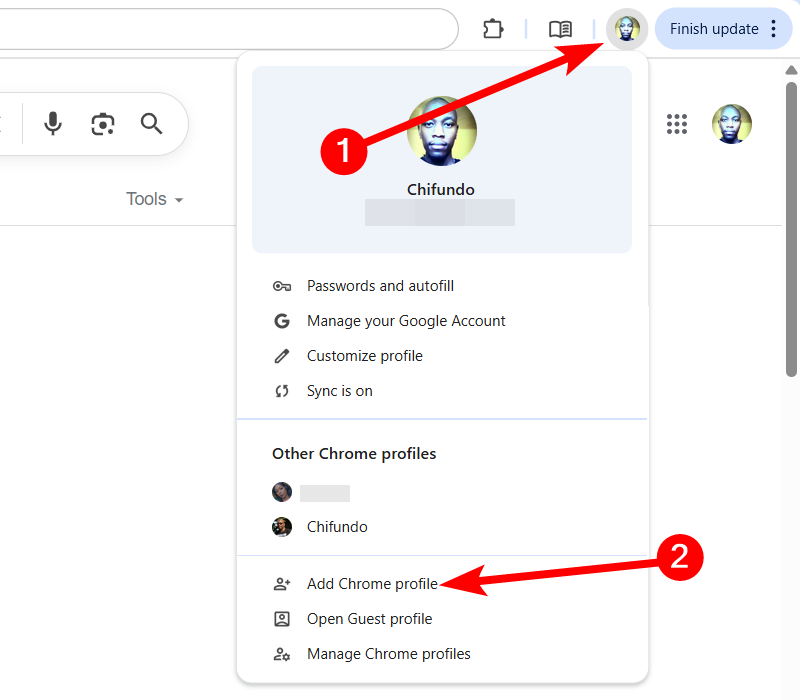Click the Chrome profile avatar in toolbar
This screenshot has height=700, width=800.
click(x=627, y=29)
